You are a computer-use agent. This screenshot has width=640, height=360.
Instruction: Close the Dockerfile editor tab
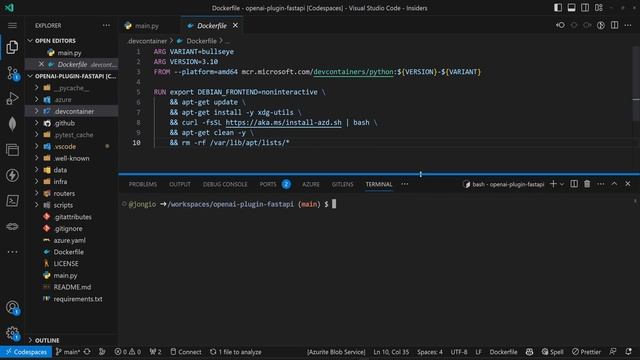235,25
